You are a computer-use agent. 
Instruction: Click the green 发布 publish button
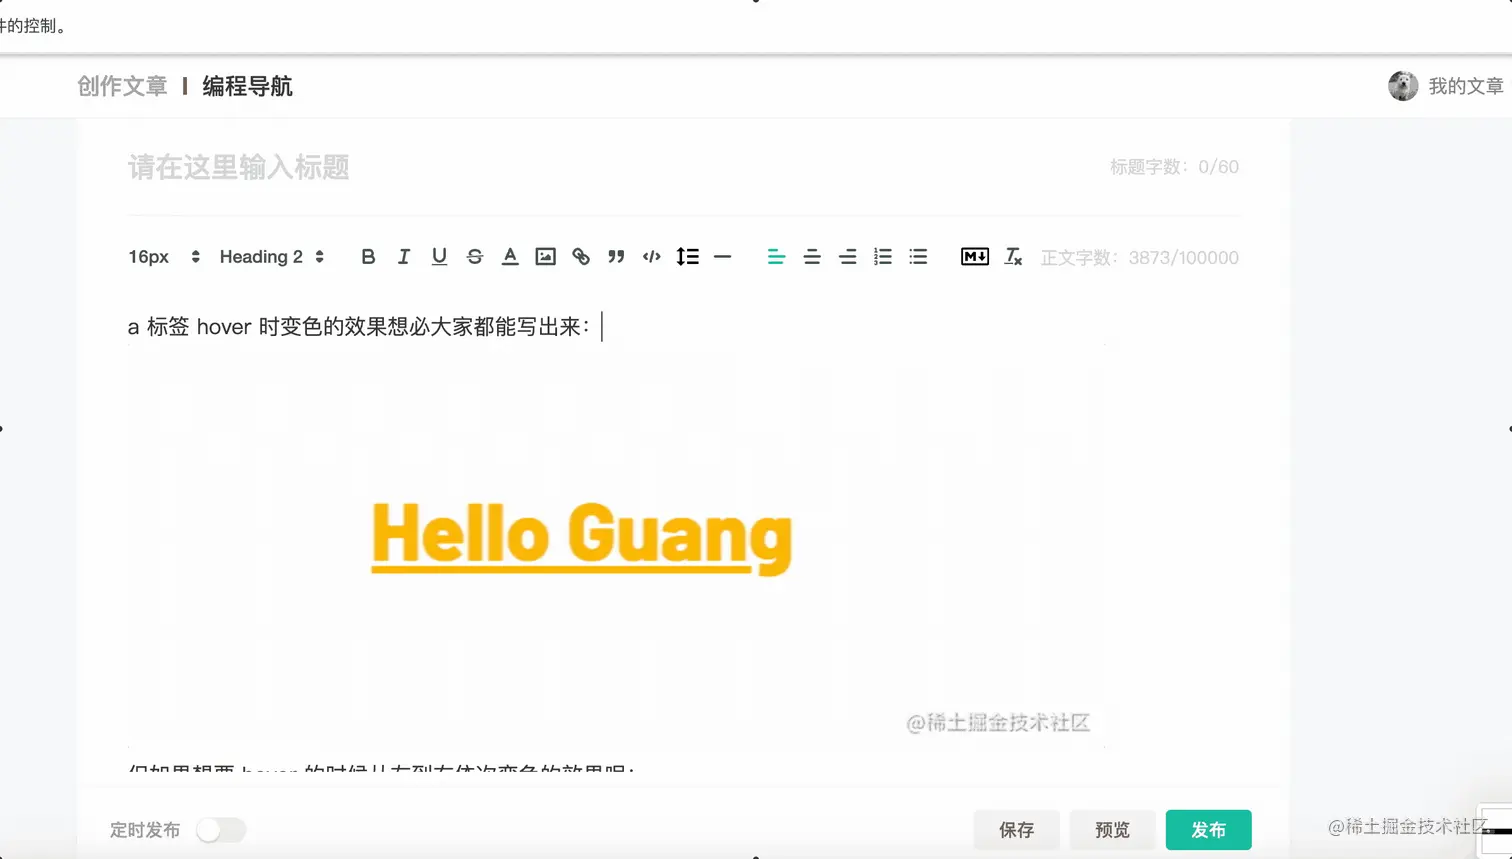1208,830
